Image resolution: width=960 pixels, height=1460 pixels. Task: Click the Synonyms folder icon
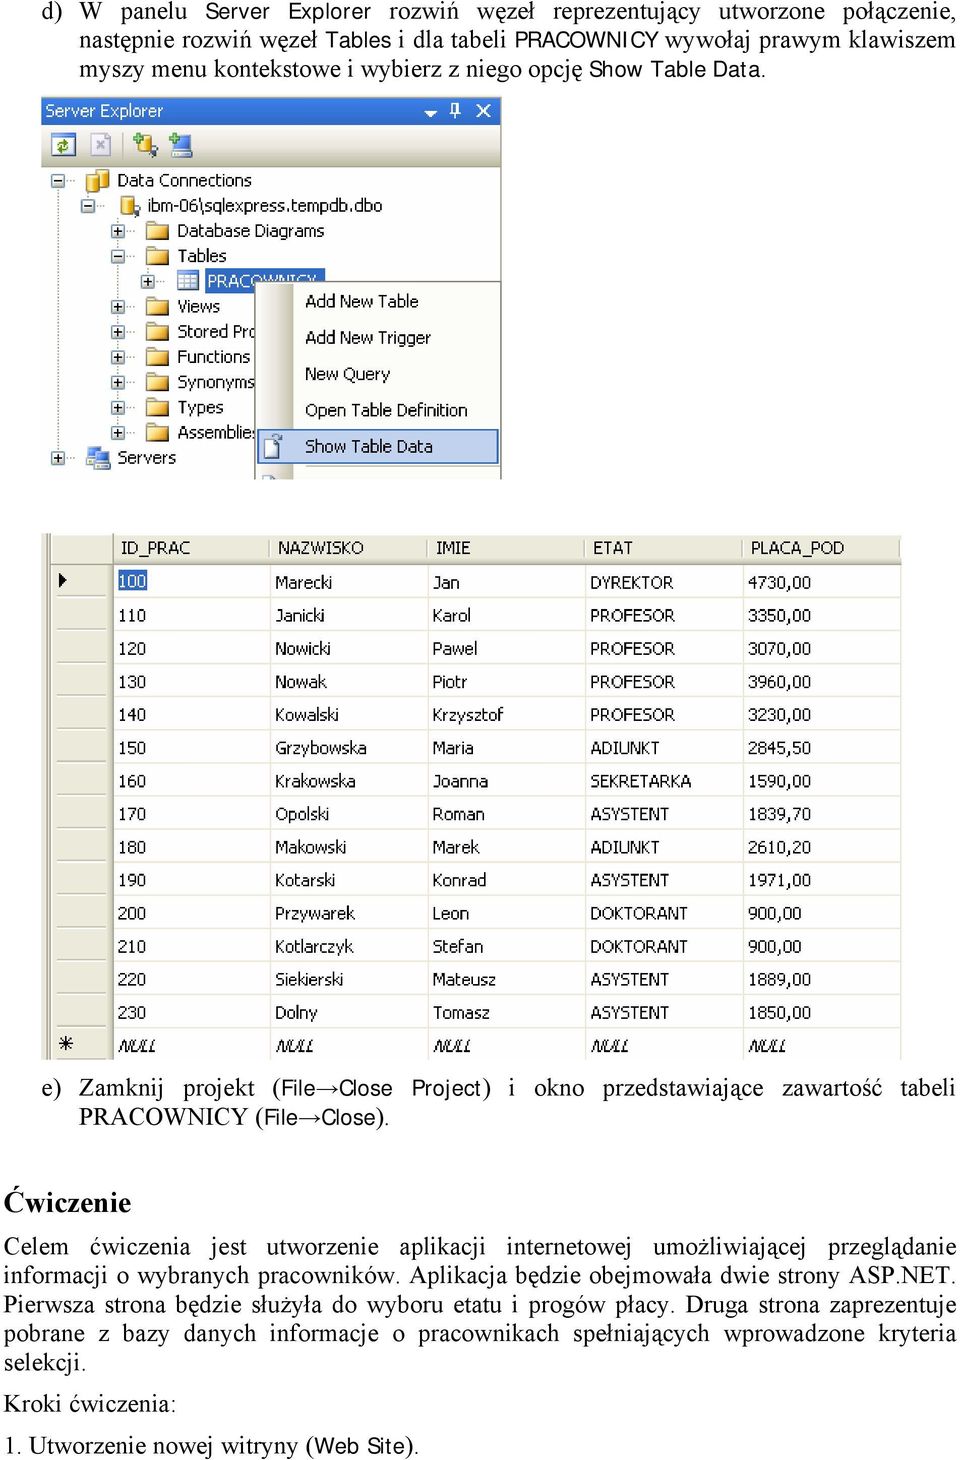pos(157,382)
